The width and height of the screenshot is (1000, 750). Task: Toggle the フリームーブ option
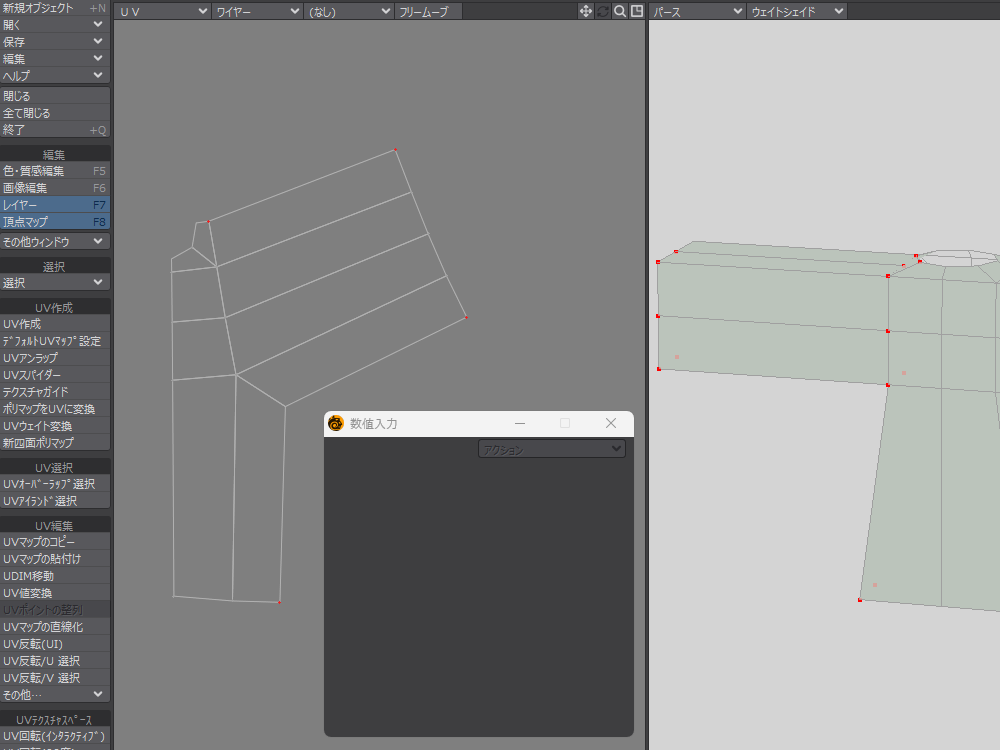coord(429,11)
